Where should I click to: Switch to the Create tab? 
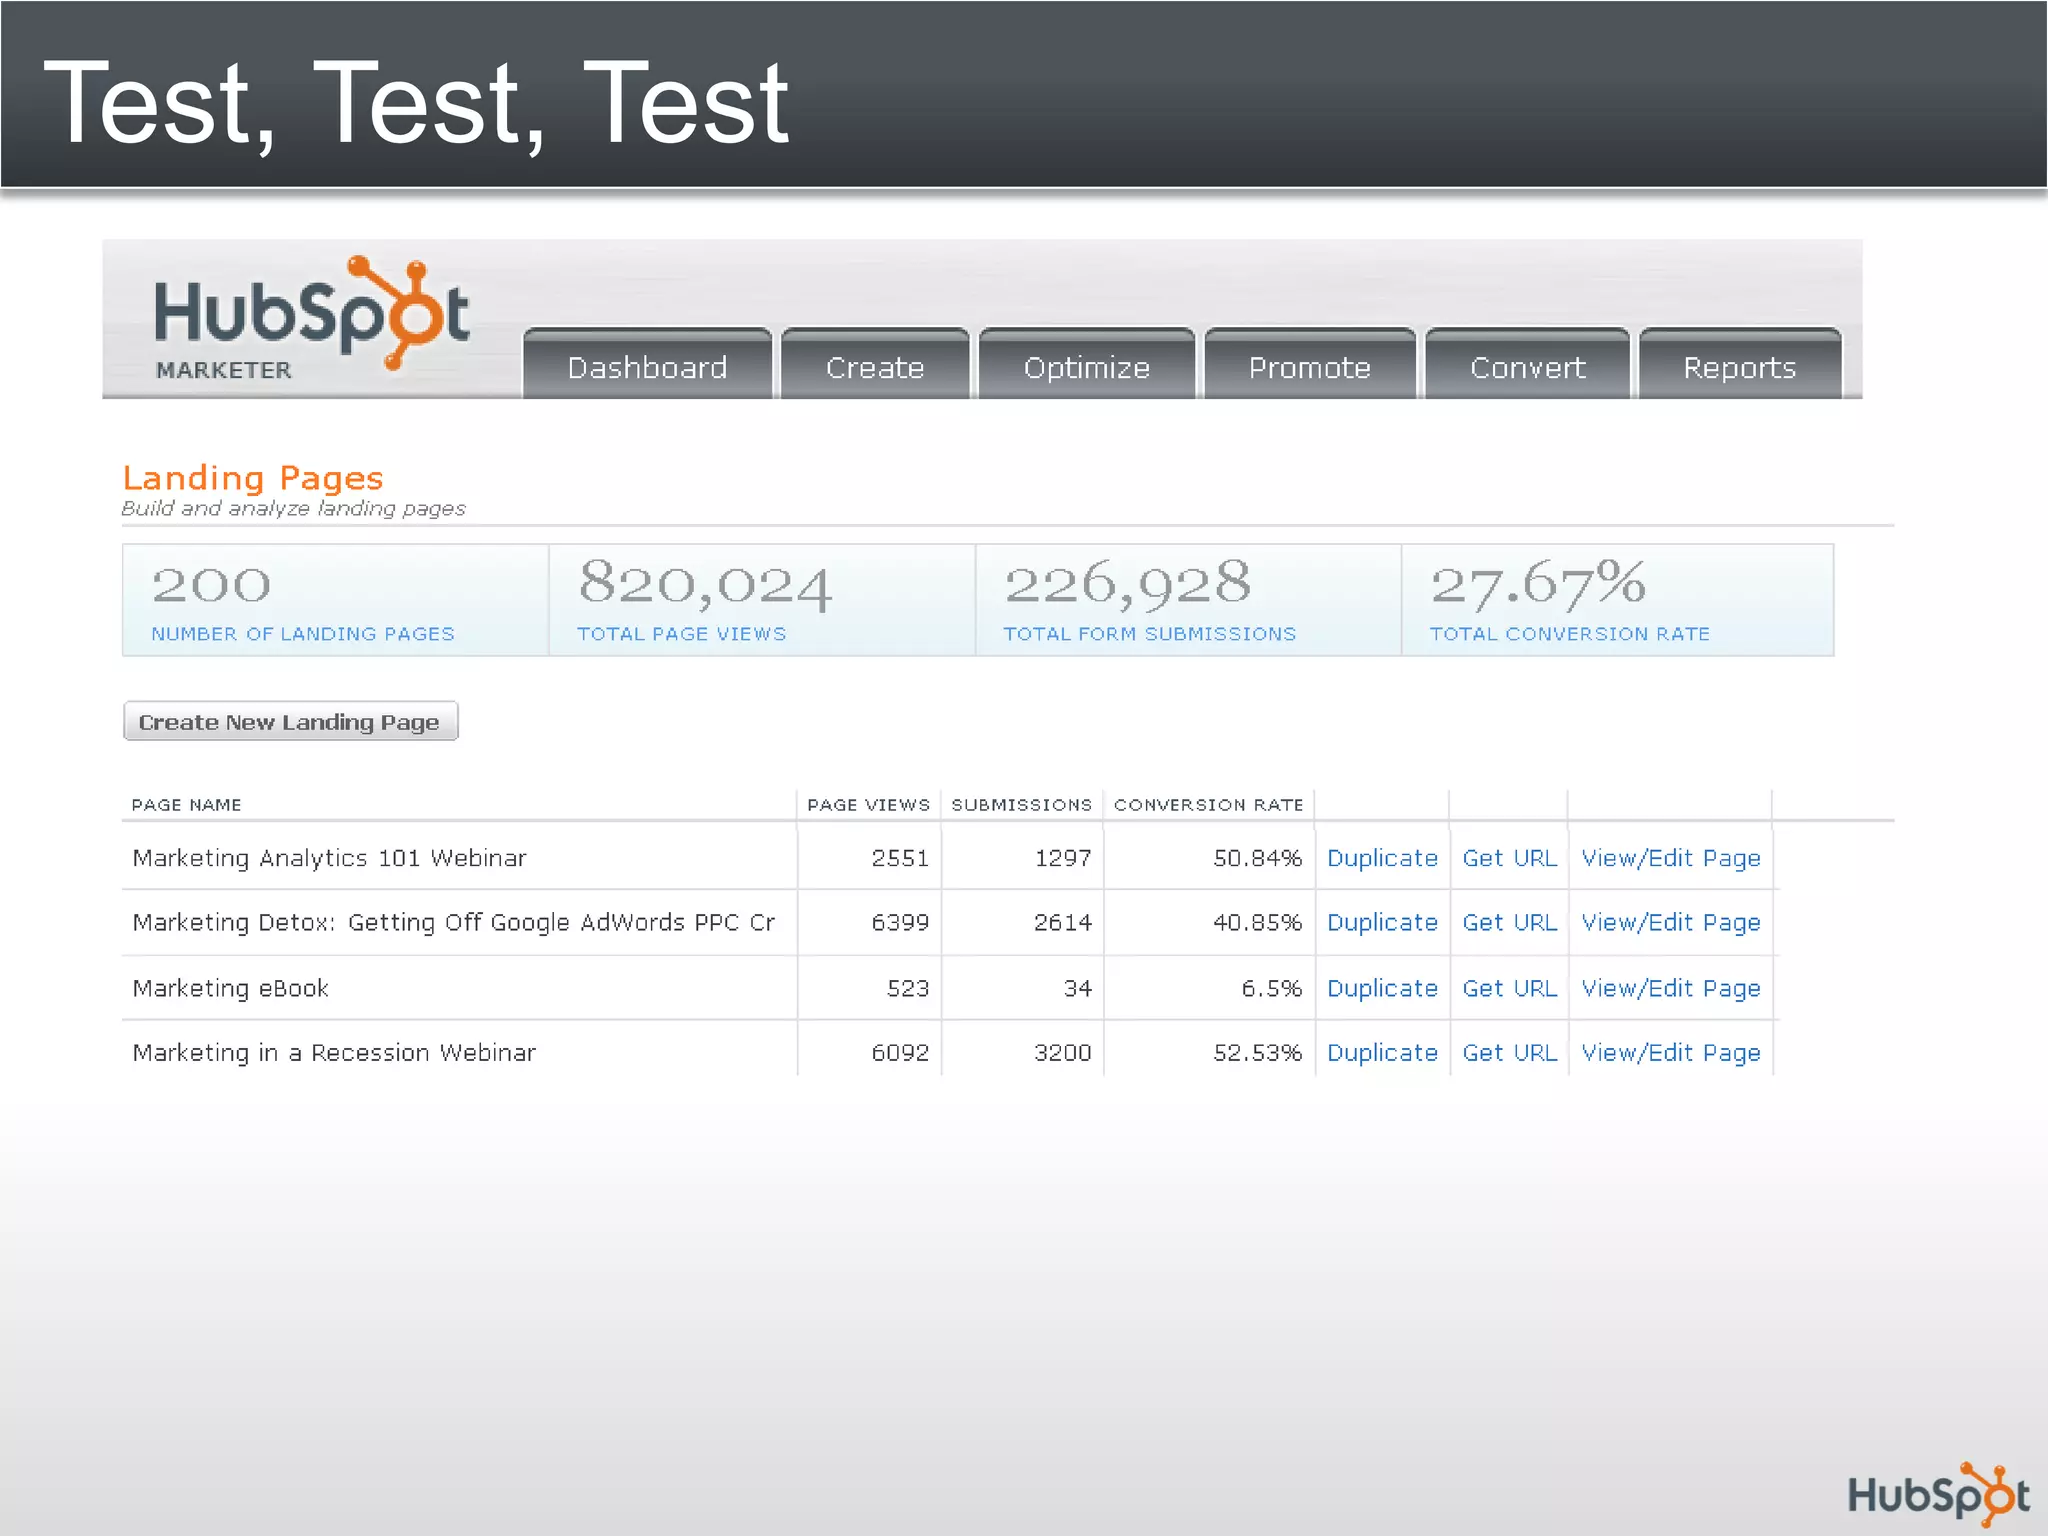pyautogui.click(x=875, y=366)
